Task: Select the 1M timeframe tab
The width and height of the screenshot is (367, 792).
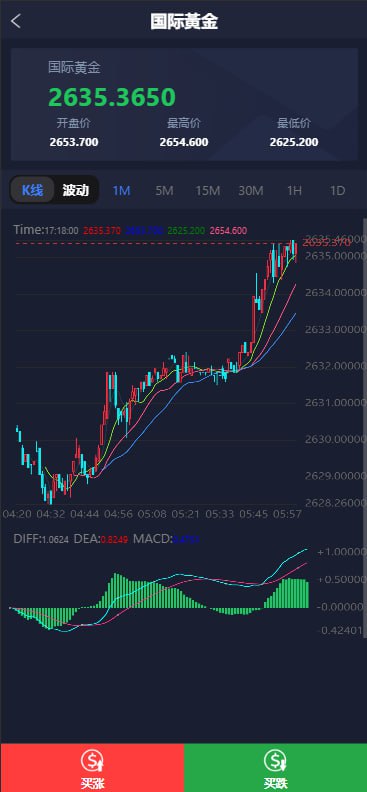Action: click(122, 190)
